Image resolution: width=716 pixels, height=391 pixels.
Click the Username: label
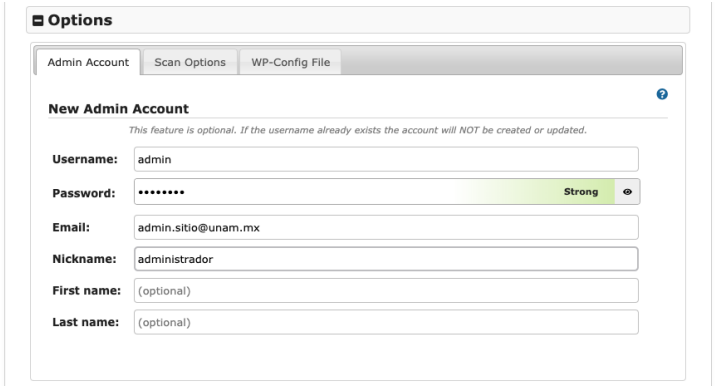click(x=85, y=159)
